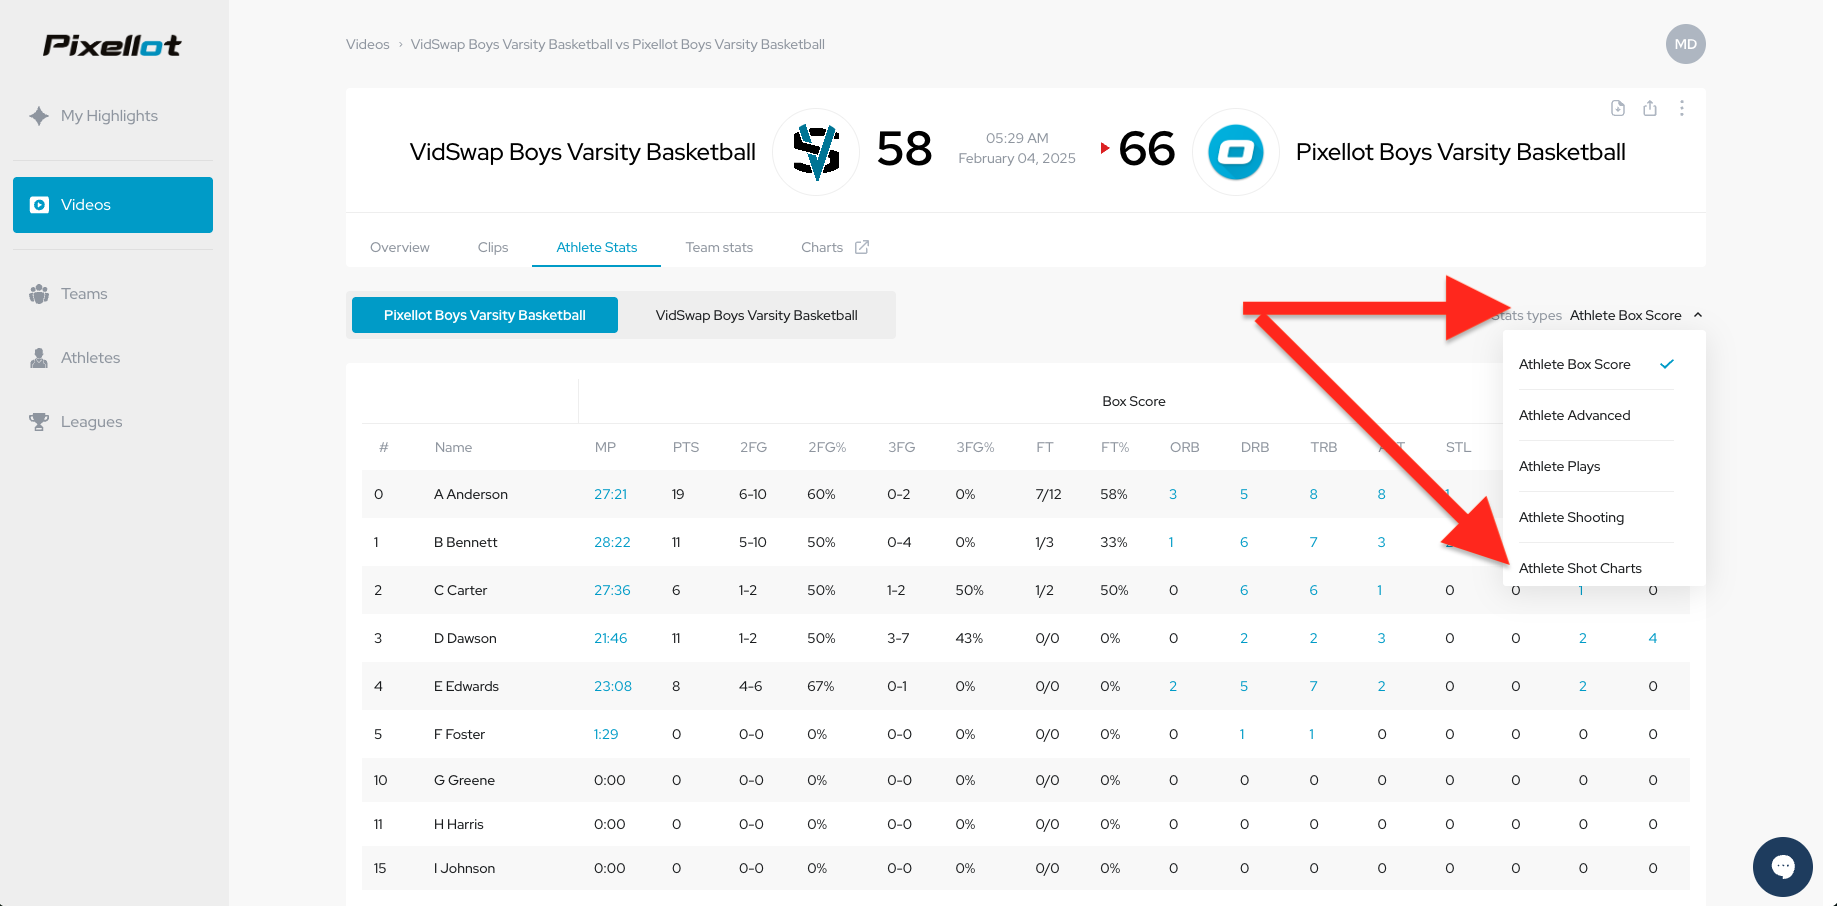Click the Box Score section heading
The width and height of the screenshot is (1837, 906).
coord(1134,401)
